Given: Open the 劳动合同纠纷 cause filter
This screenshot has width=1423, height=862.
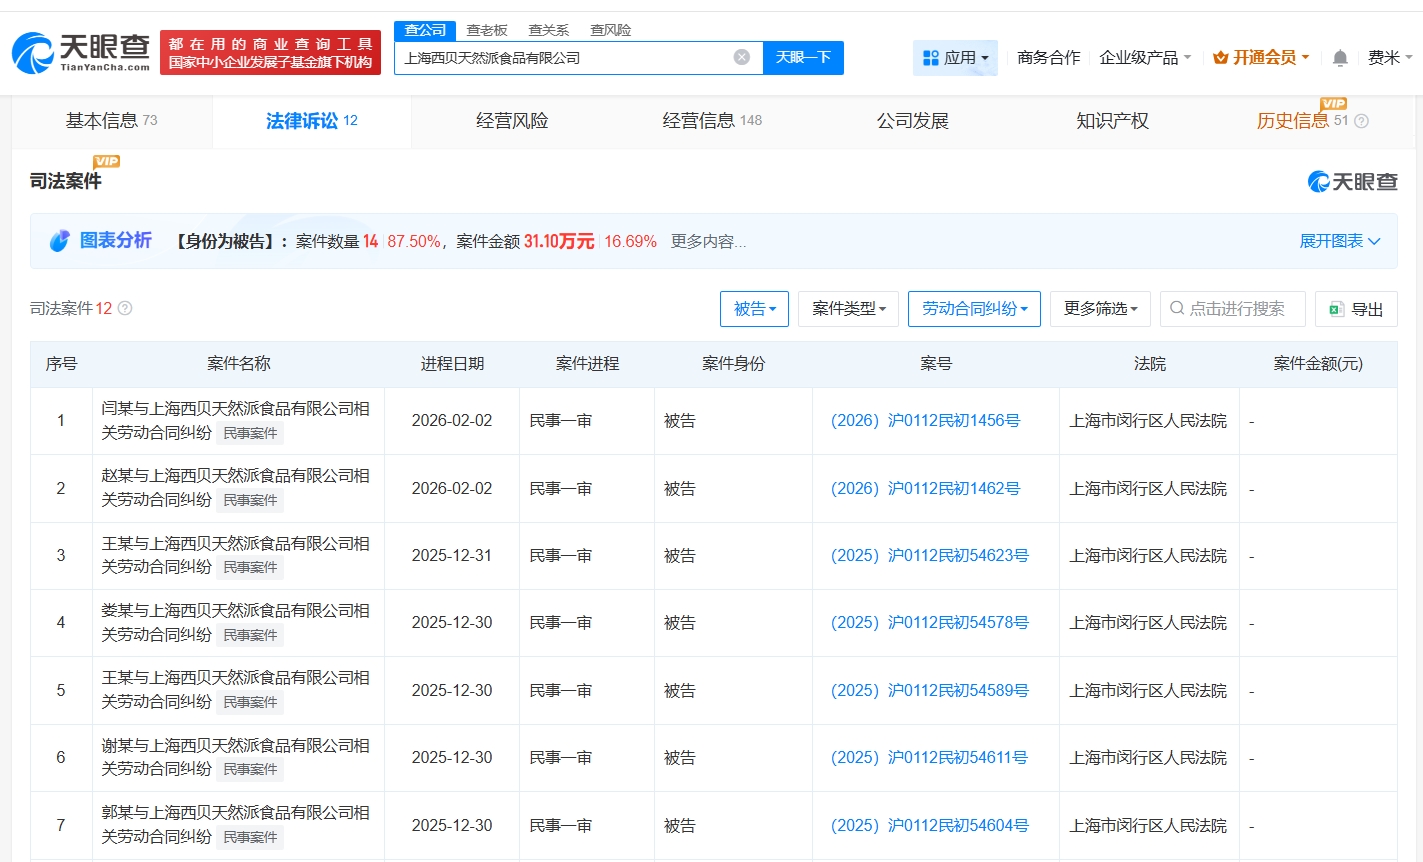Looking at the screenshot, I should click(974, 309).
